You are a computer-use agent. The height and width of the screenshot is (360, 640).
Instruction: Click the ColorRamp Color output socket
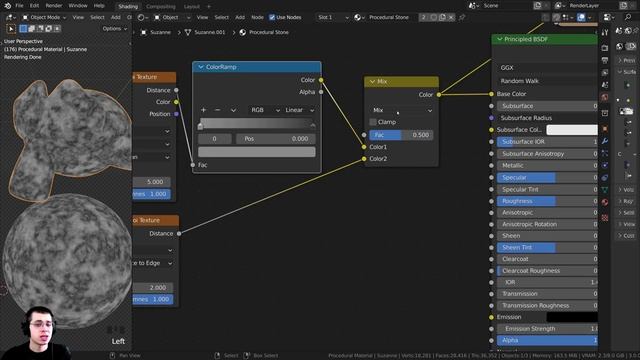(321, 80)
